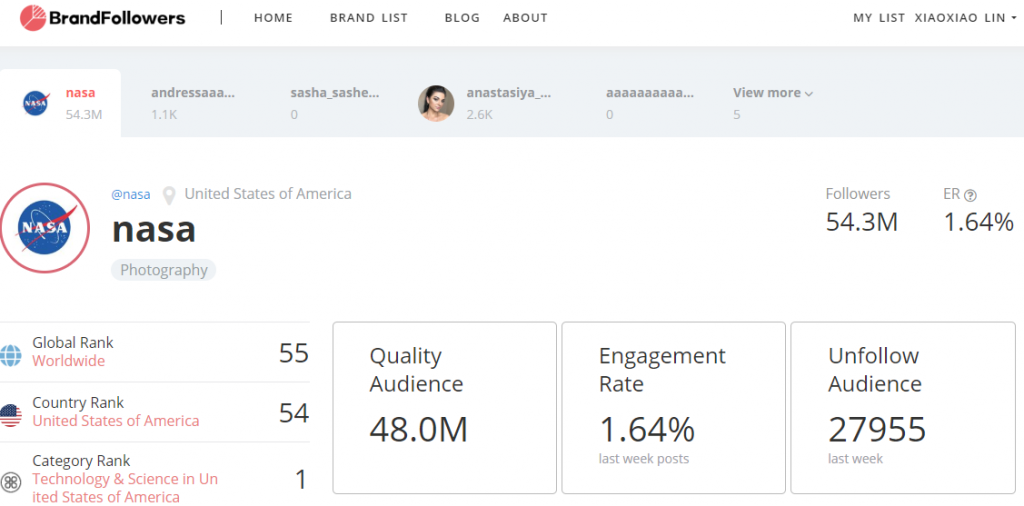
Task: Open United States of America rank link
Action: point(116,421)
